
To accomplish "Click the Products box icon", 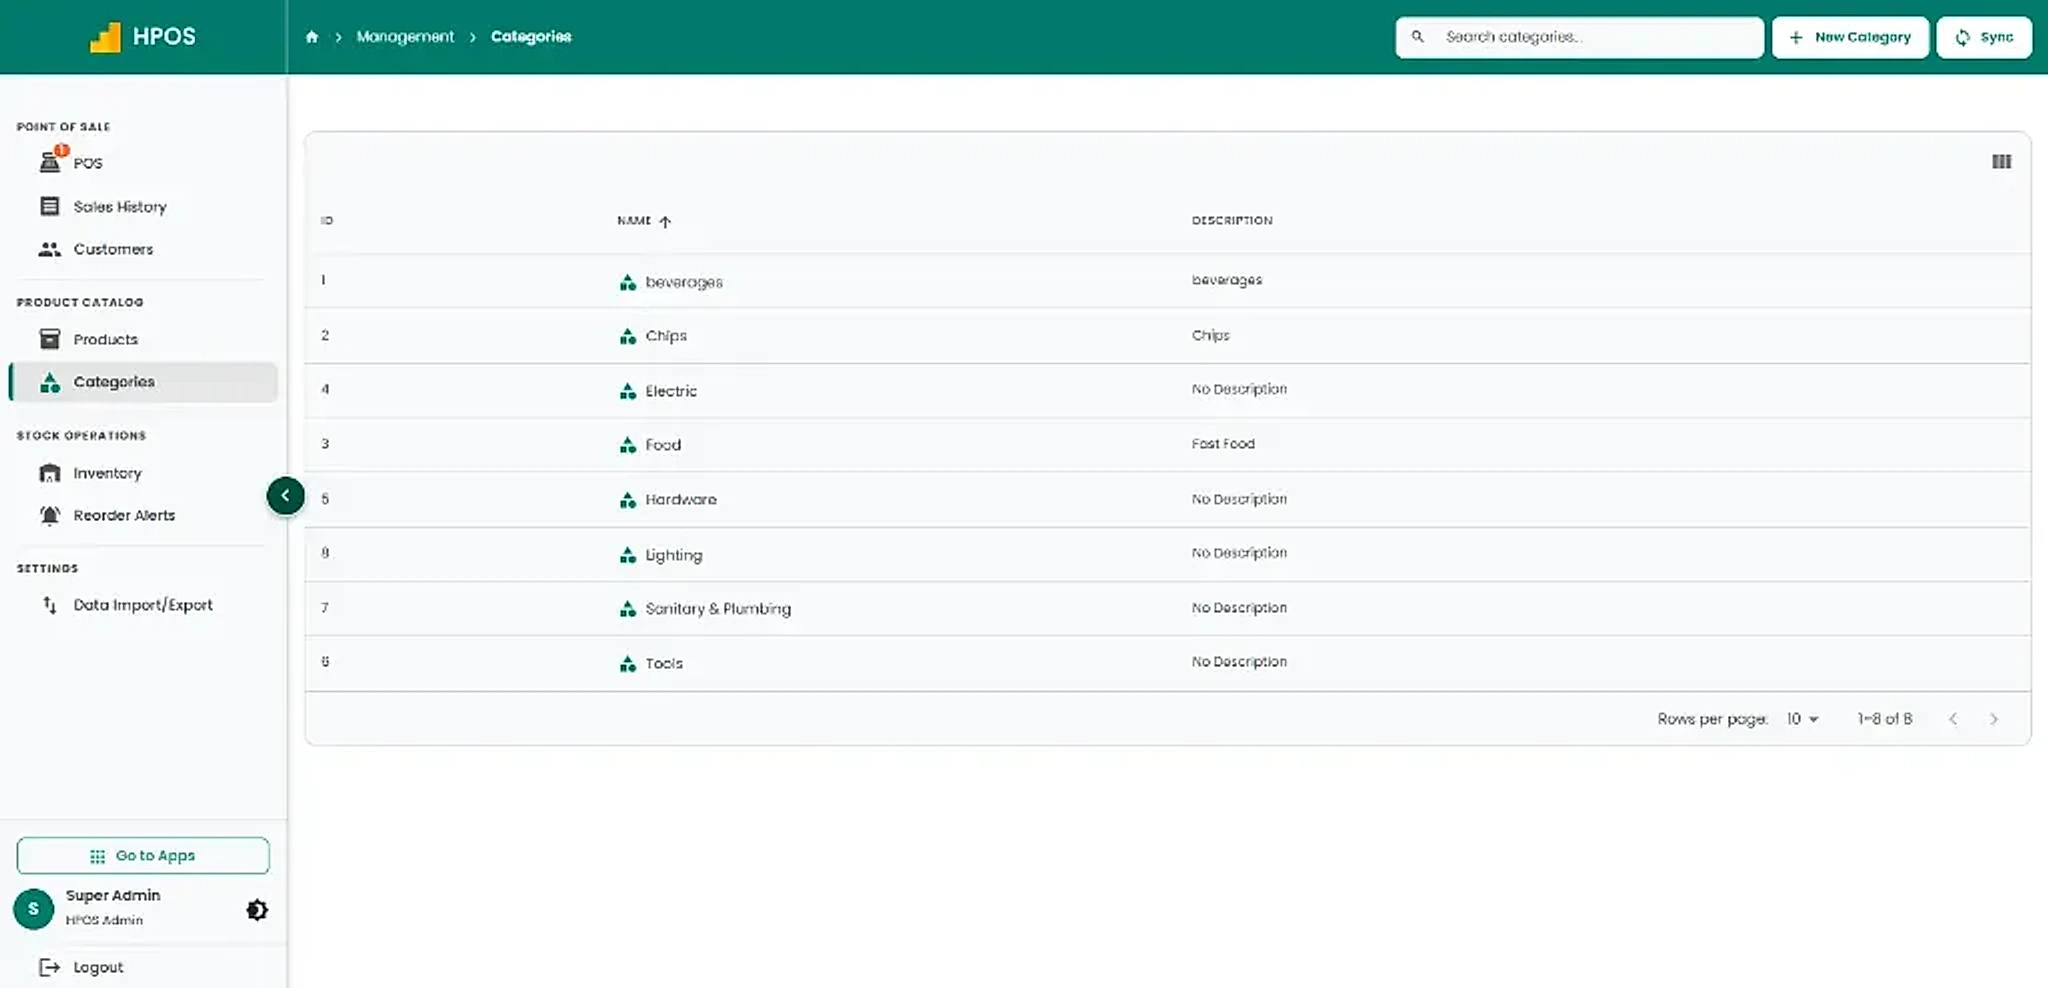I will coord(50,339).
